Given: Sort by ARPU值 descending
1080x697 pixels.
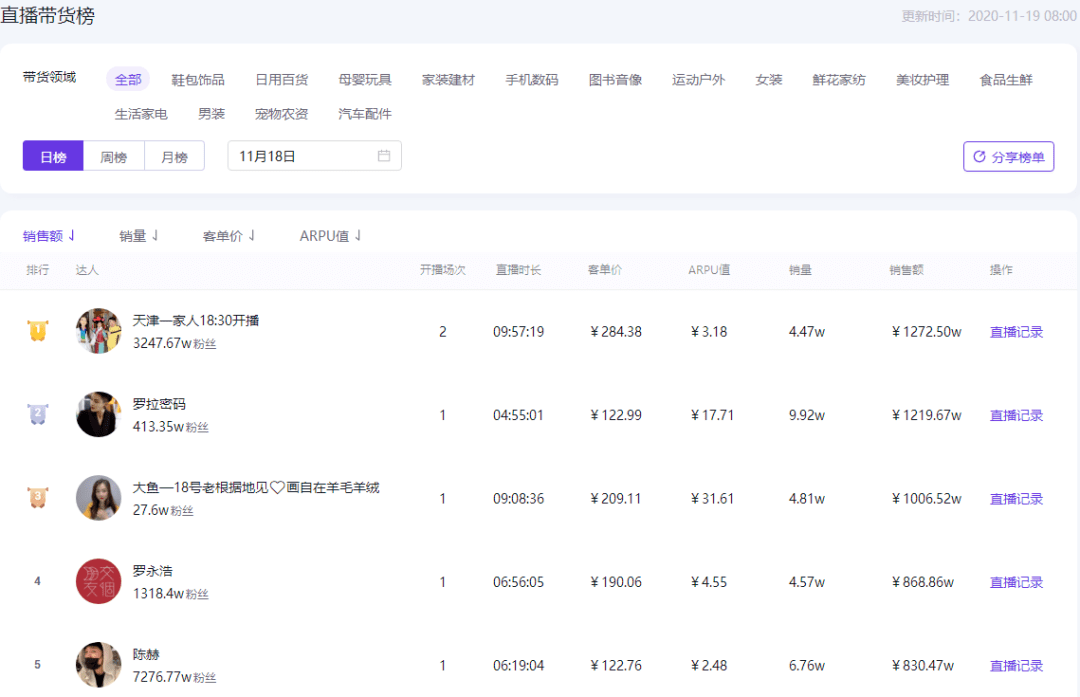Looking at the screenshot, I should 330,236.
